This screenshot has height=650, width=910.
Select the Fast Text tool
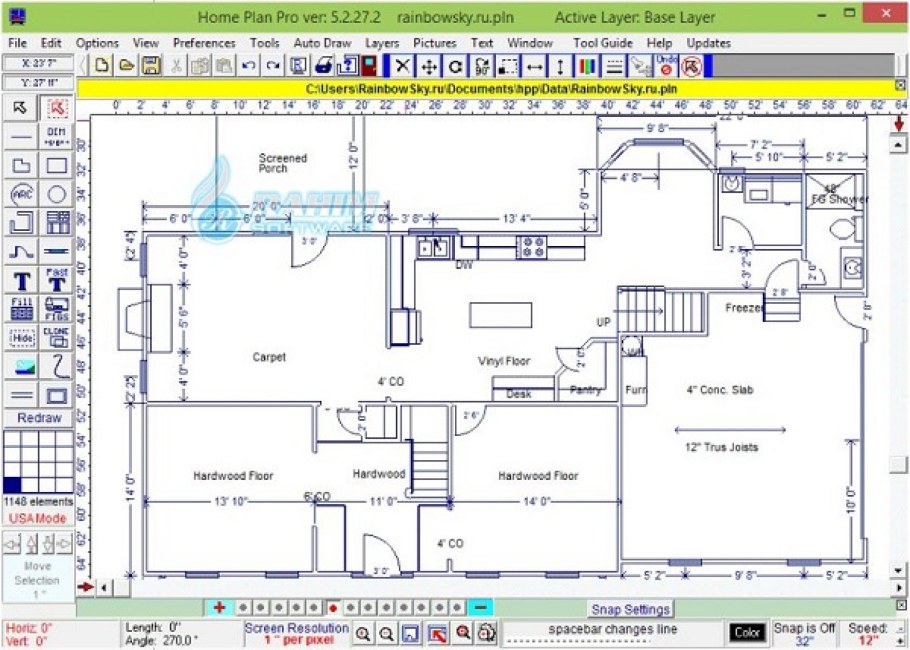[57, 278]
